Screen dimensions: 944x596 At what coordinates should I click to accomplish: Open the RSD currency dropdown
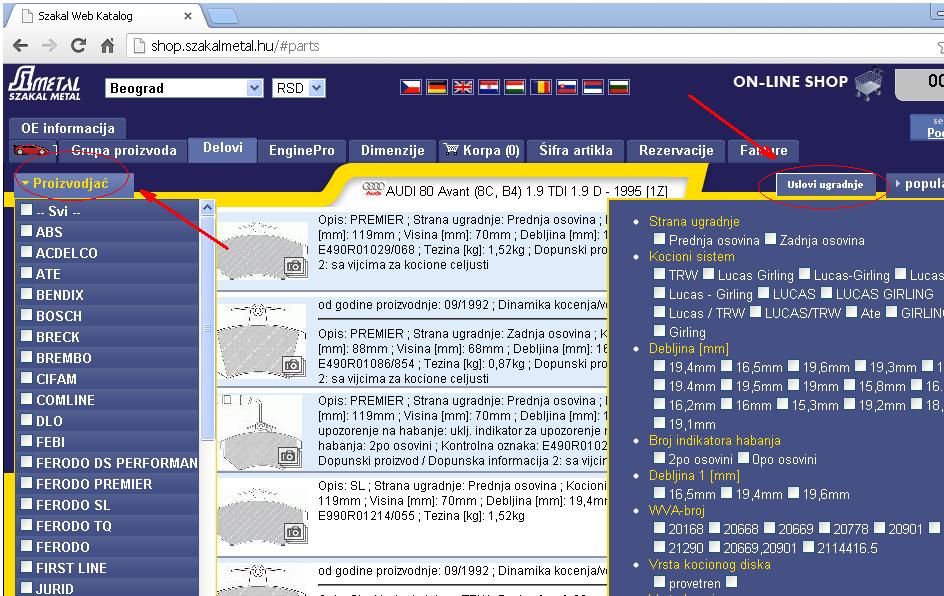tap(299, 88)
